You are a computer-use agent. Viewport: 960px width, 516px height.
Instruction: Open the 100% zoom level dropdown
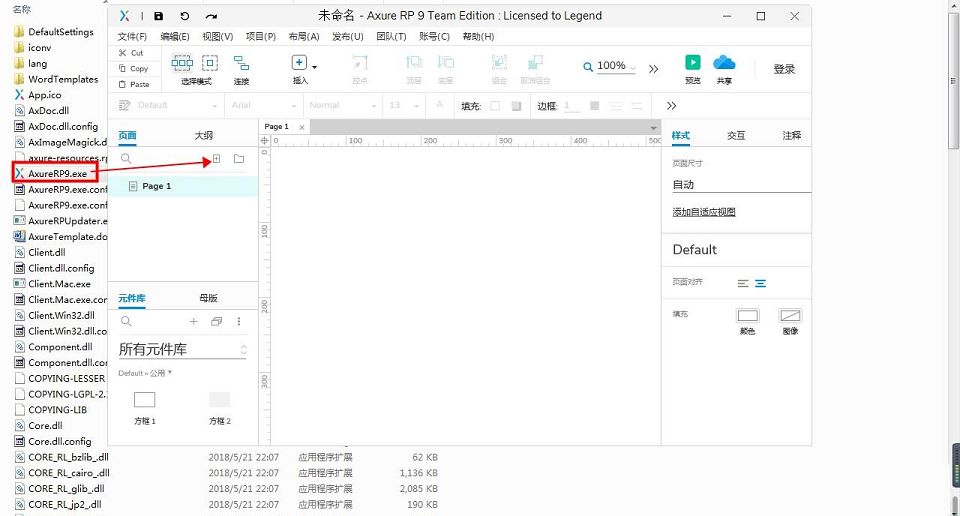tap(611, 67)
